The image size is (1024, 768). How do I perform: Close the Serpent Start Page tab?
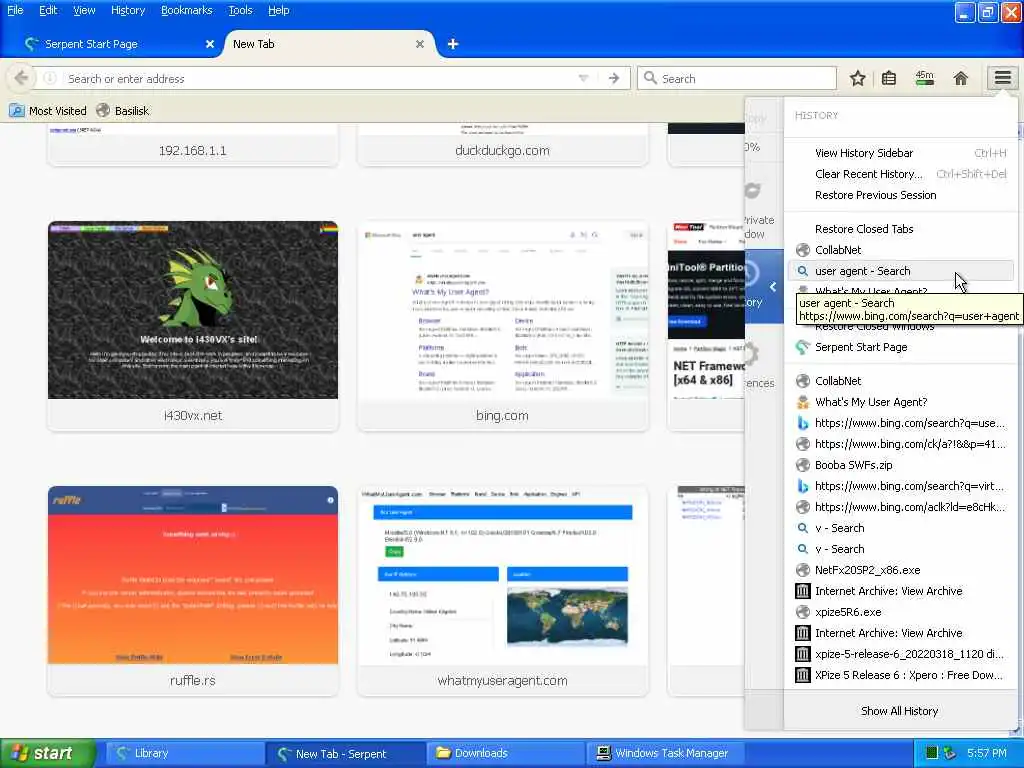click(x=210, y=44)
